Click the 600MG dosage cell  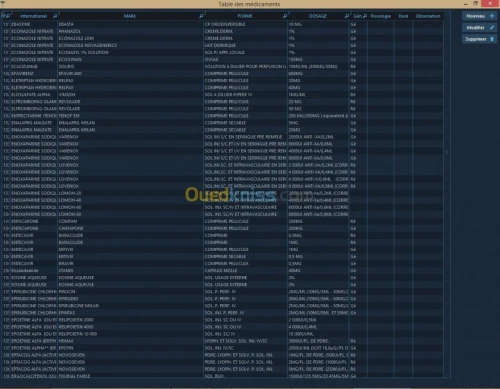pyautogui.click(x=318, y=73)
